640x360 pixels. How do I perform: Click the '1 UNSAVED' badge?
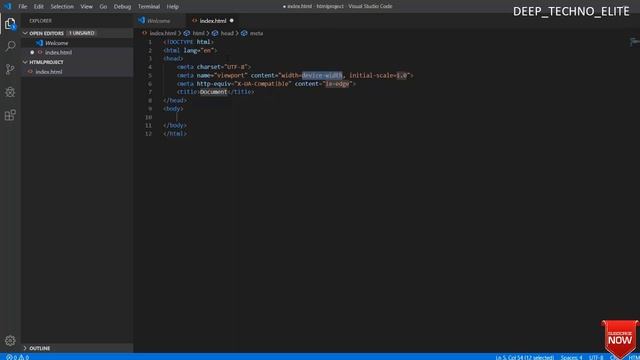[82, 33]
